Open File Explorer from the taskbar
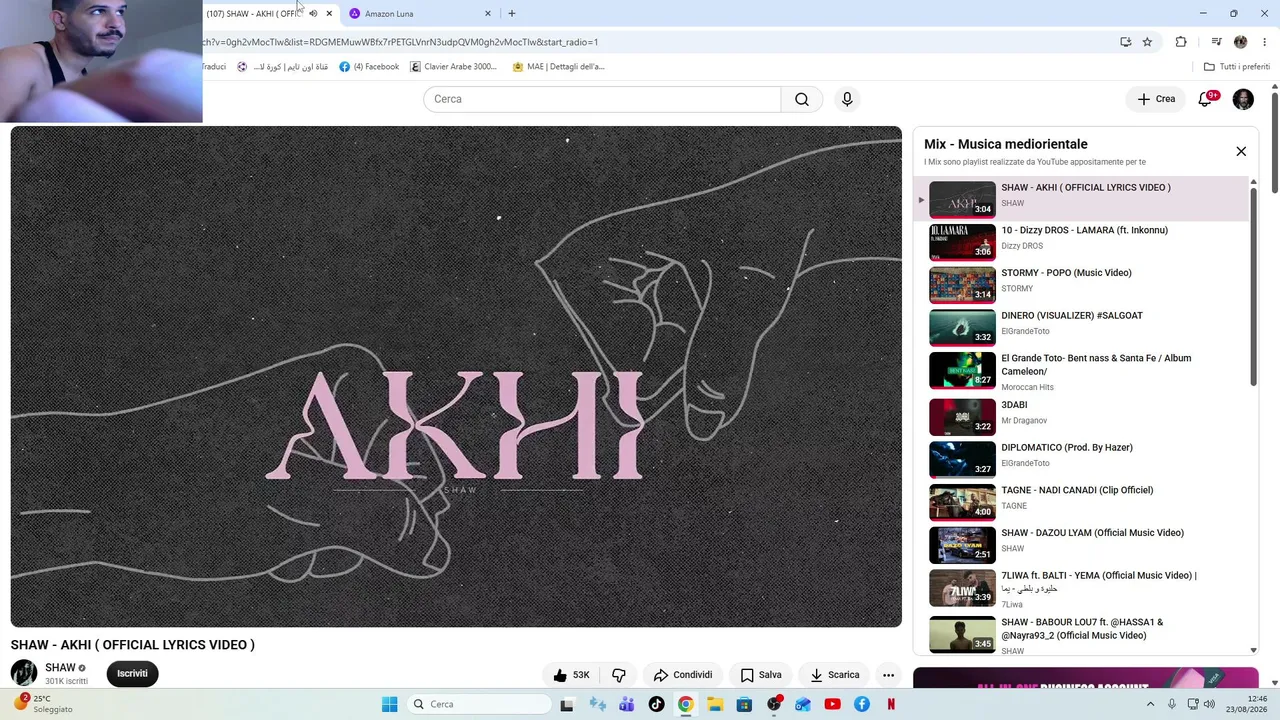Viewport: 1280px width, 720px height. tap(715, 704)
